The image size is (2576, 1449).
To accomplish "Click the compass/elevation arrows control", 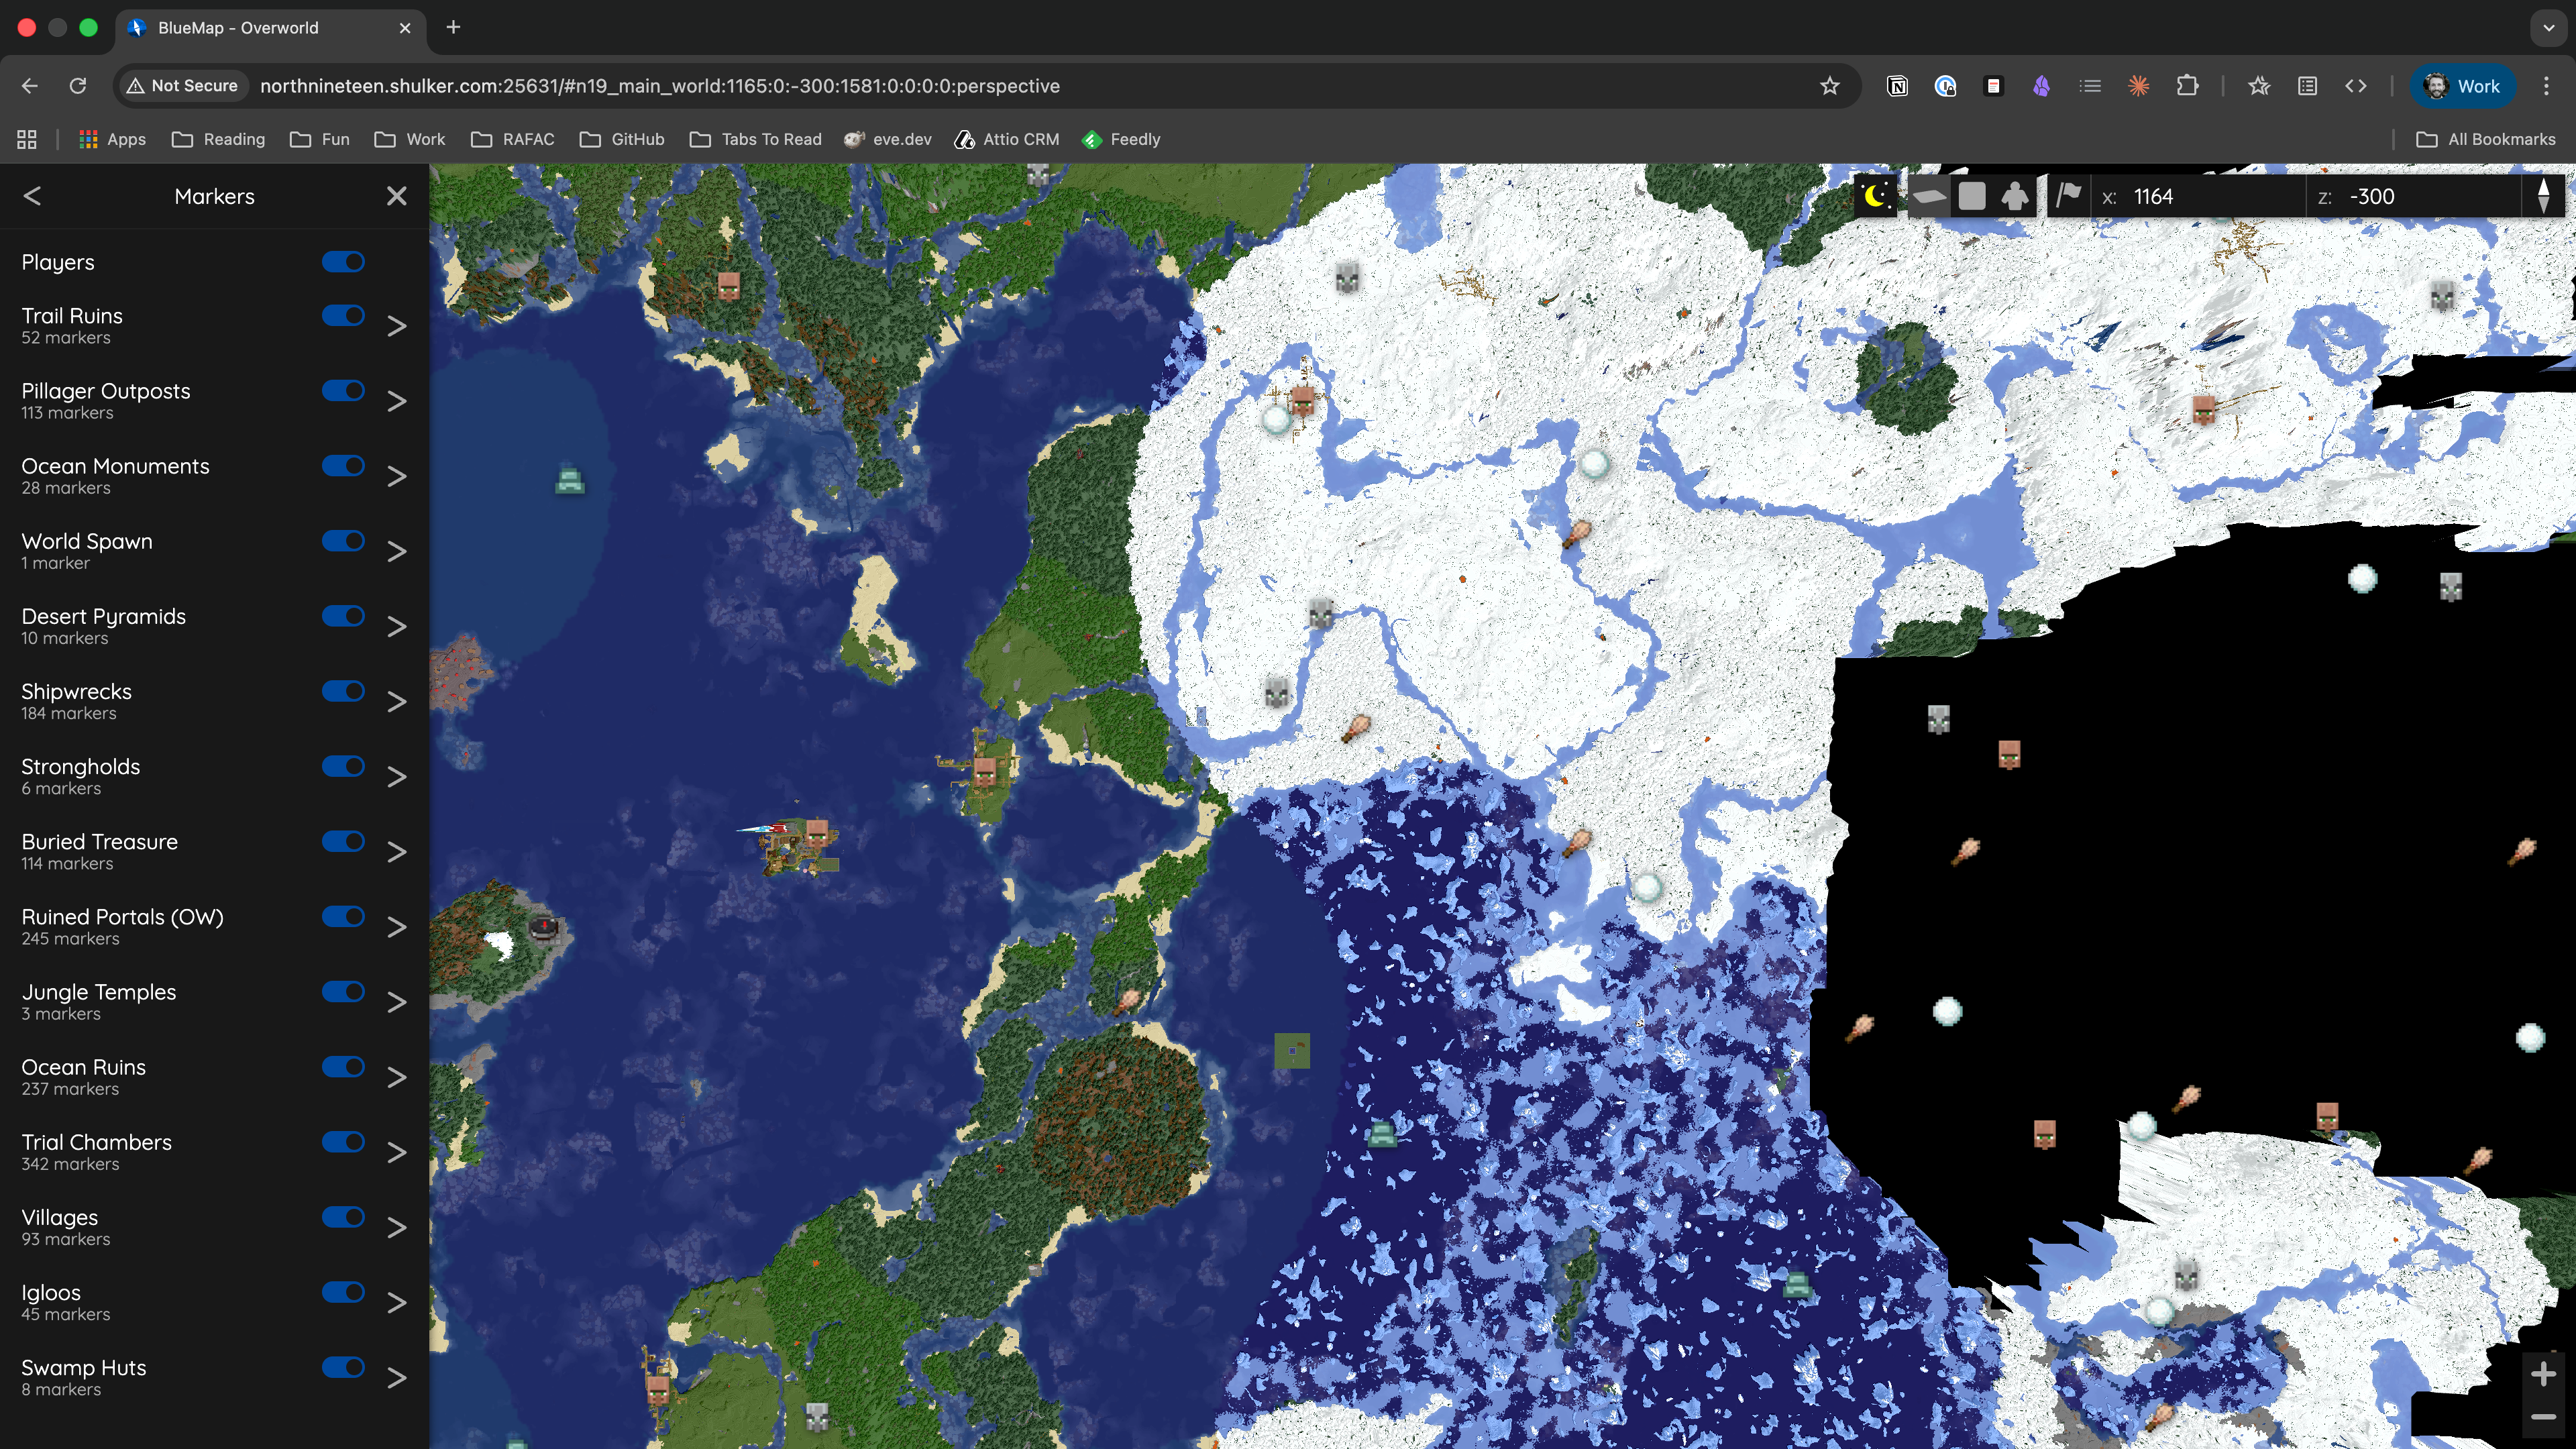I will 2545,195.
